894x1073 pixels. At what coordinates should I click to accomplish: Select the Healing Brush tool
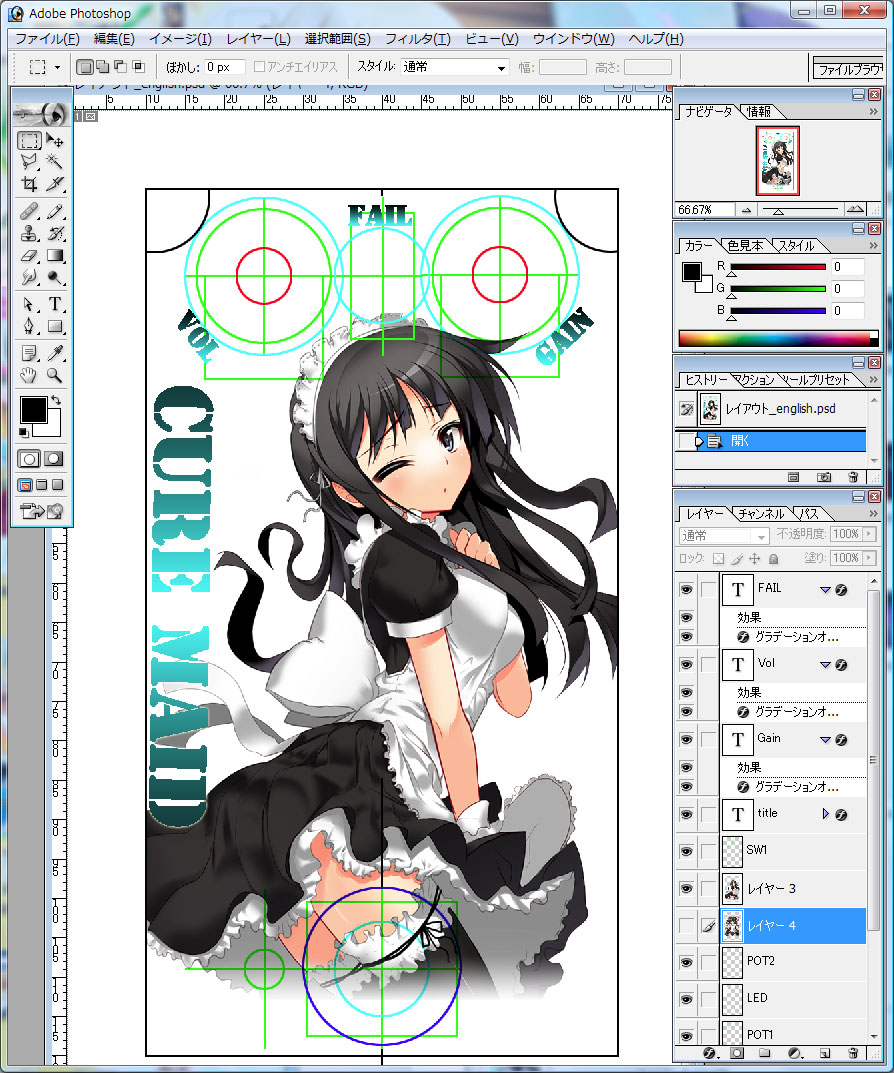coord(29,211)
